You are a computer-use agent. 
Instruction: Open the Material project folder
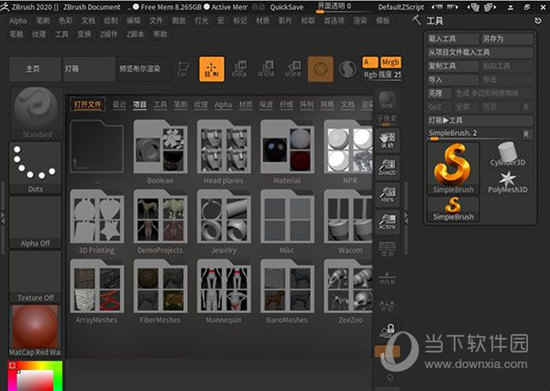287,146
